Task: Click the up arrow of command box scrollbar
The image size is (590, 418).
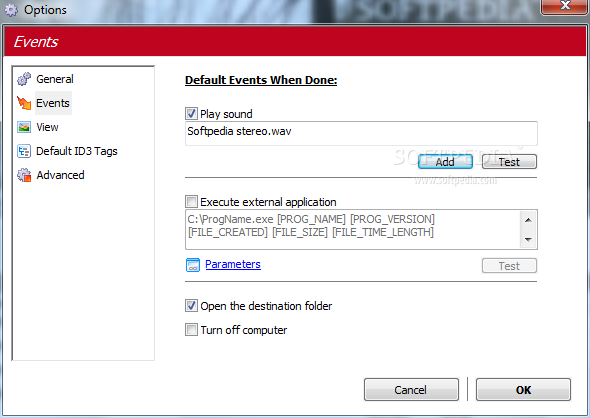Action: coord(528,220)
